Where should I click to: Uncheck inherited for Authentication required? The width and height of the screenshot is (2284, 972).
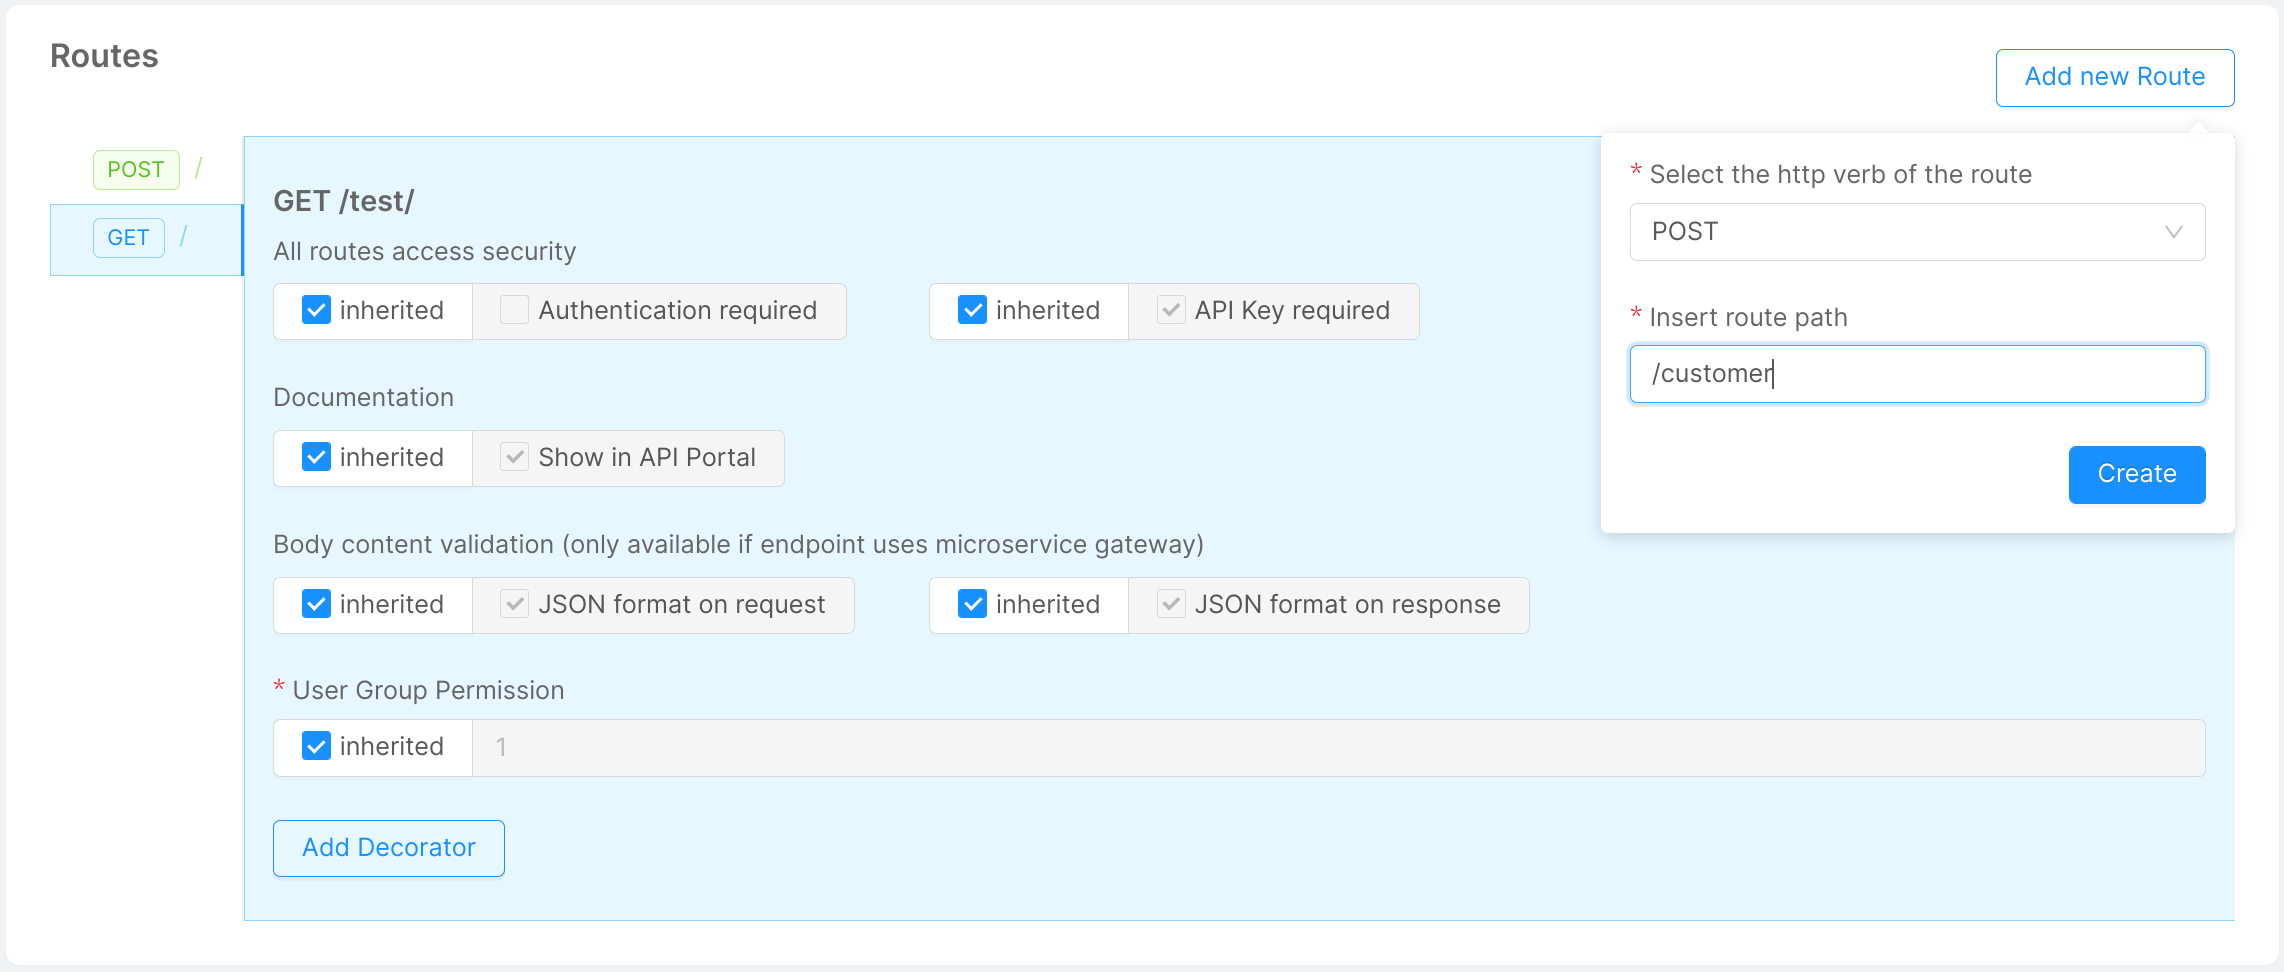point(316,311)
